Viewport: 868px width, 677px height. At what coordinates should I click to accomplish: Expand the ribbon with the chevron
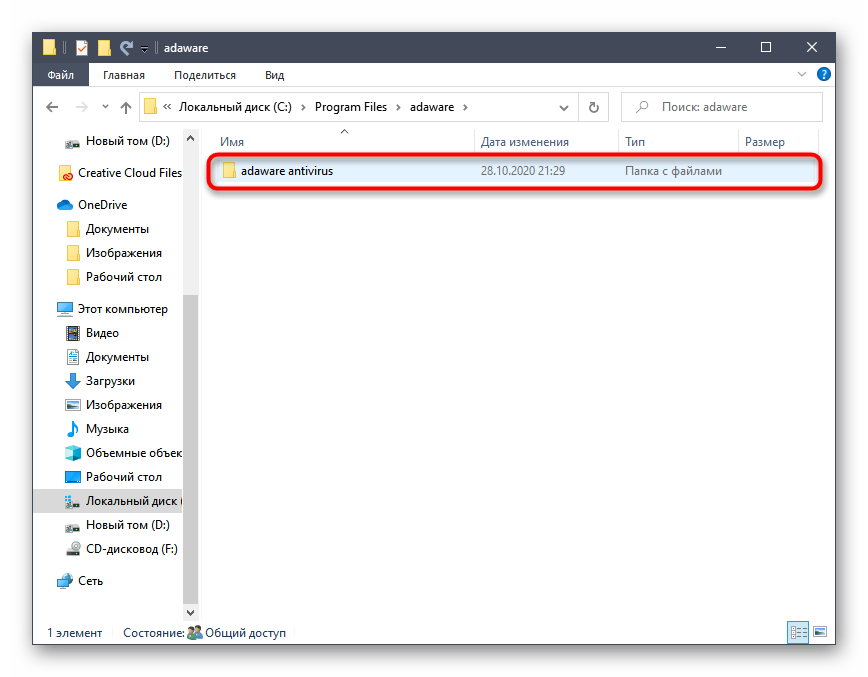(802, 75)
